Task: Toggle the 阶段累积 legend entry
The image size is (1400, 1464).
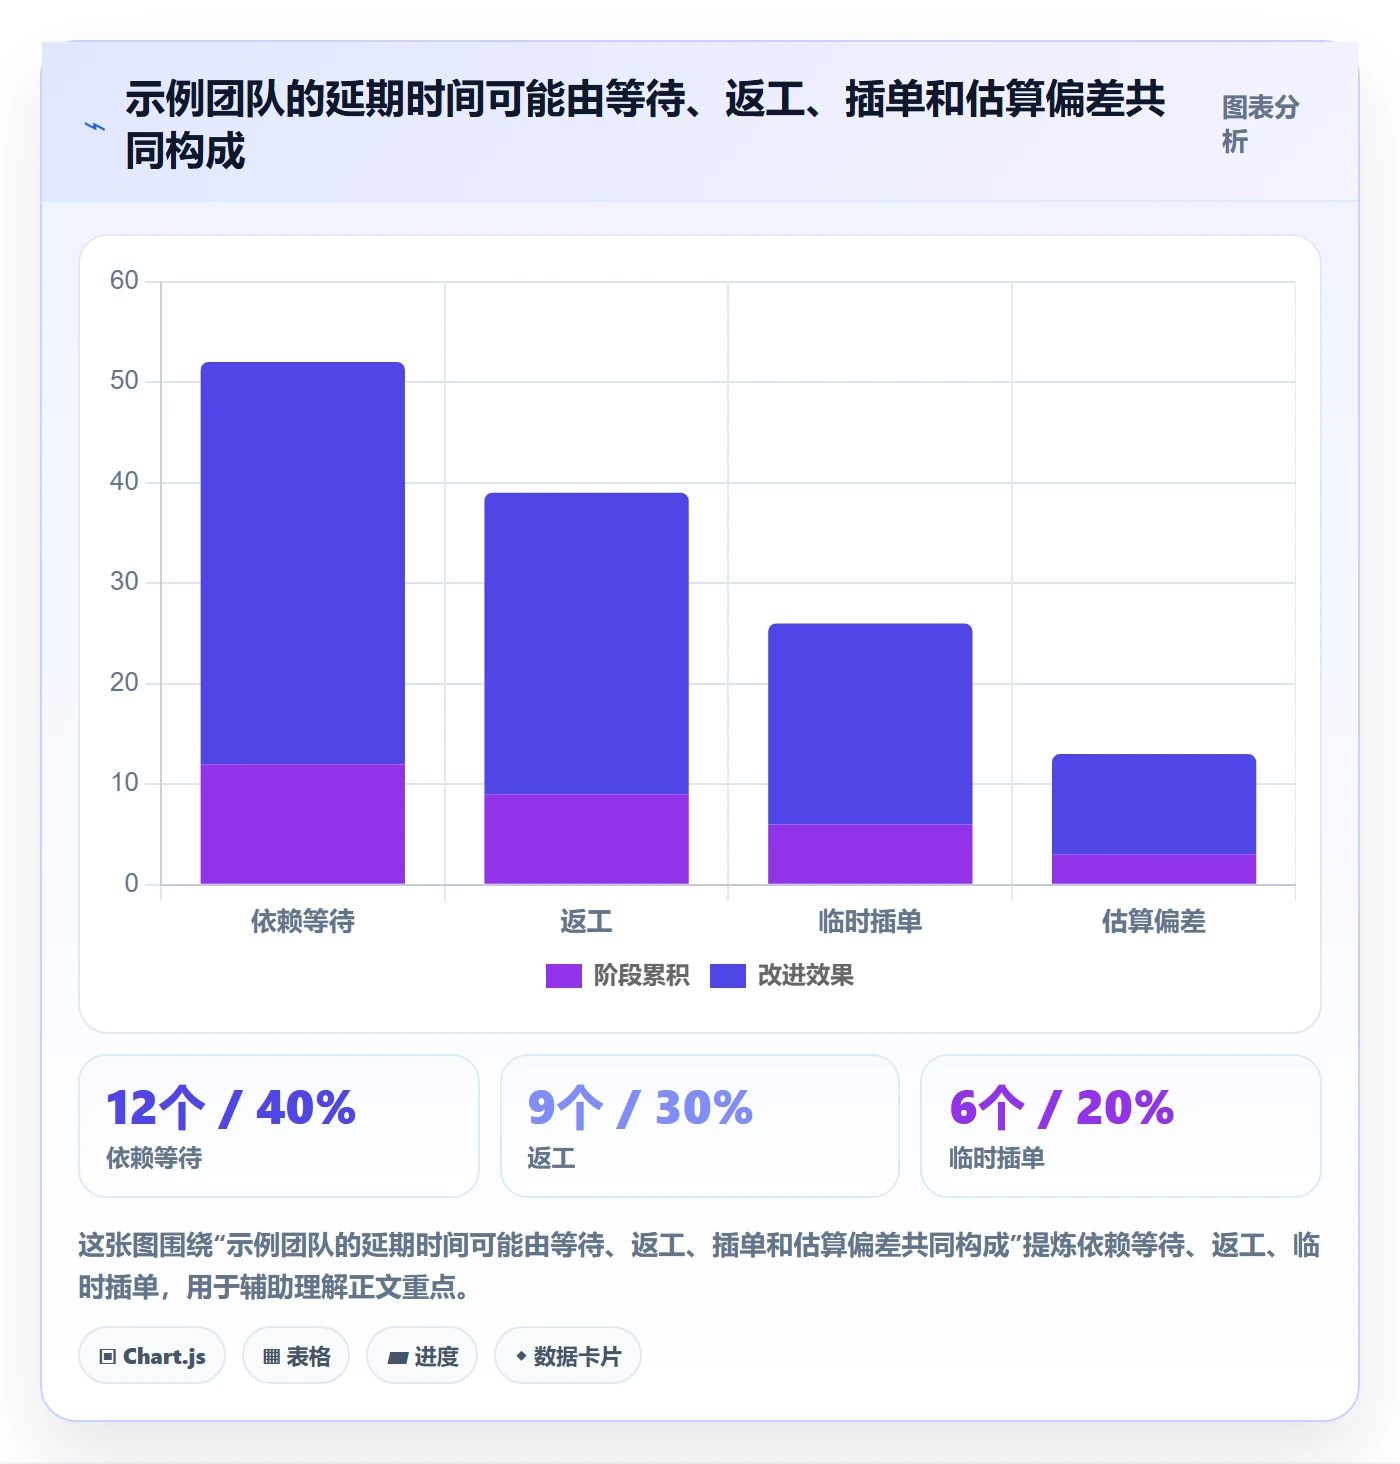Action: 617,975
